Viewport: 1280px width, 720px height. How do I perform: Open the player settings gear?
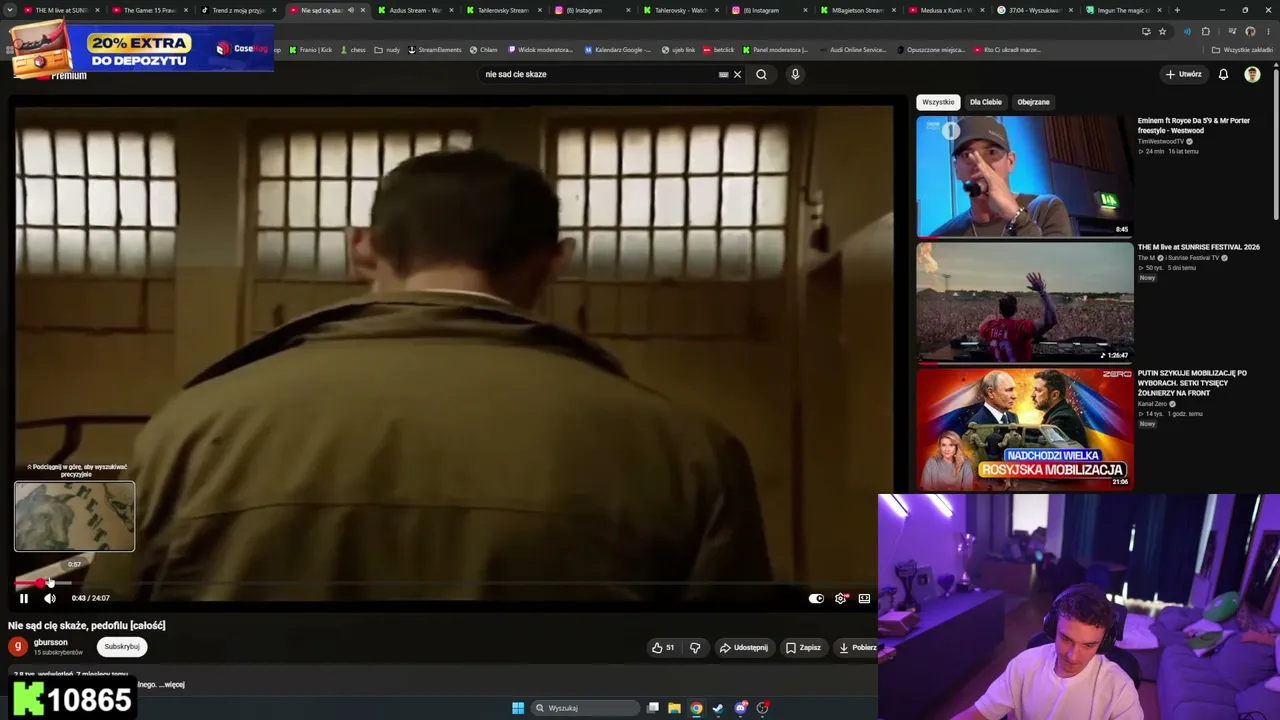click(840, 599)
